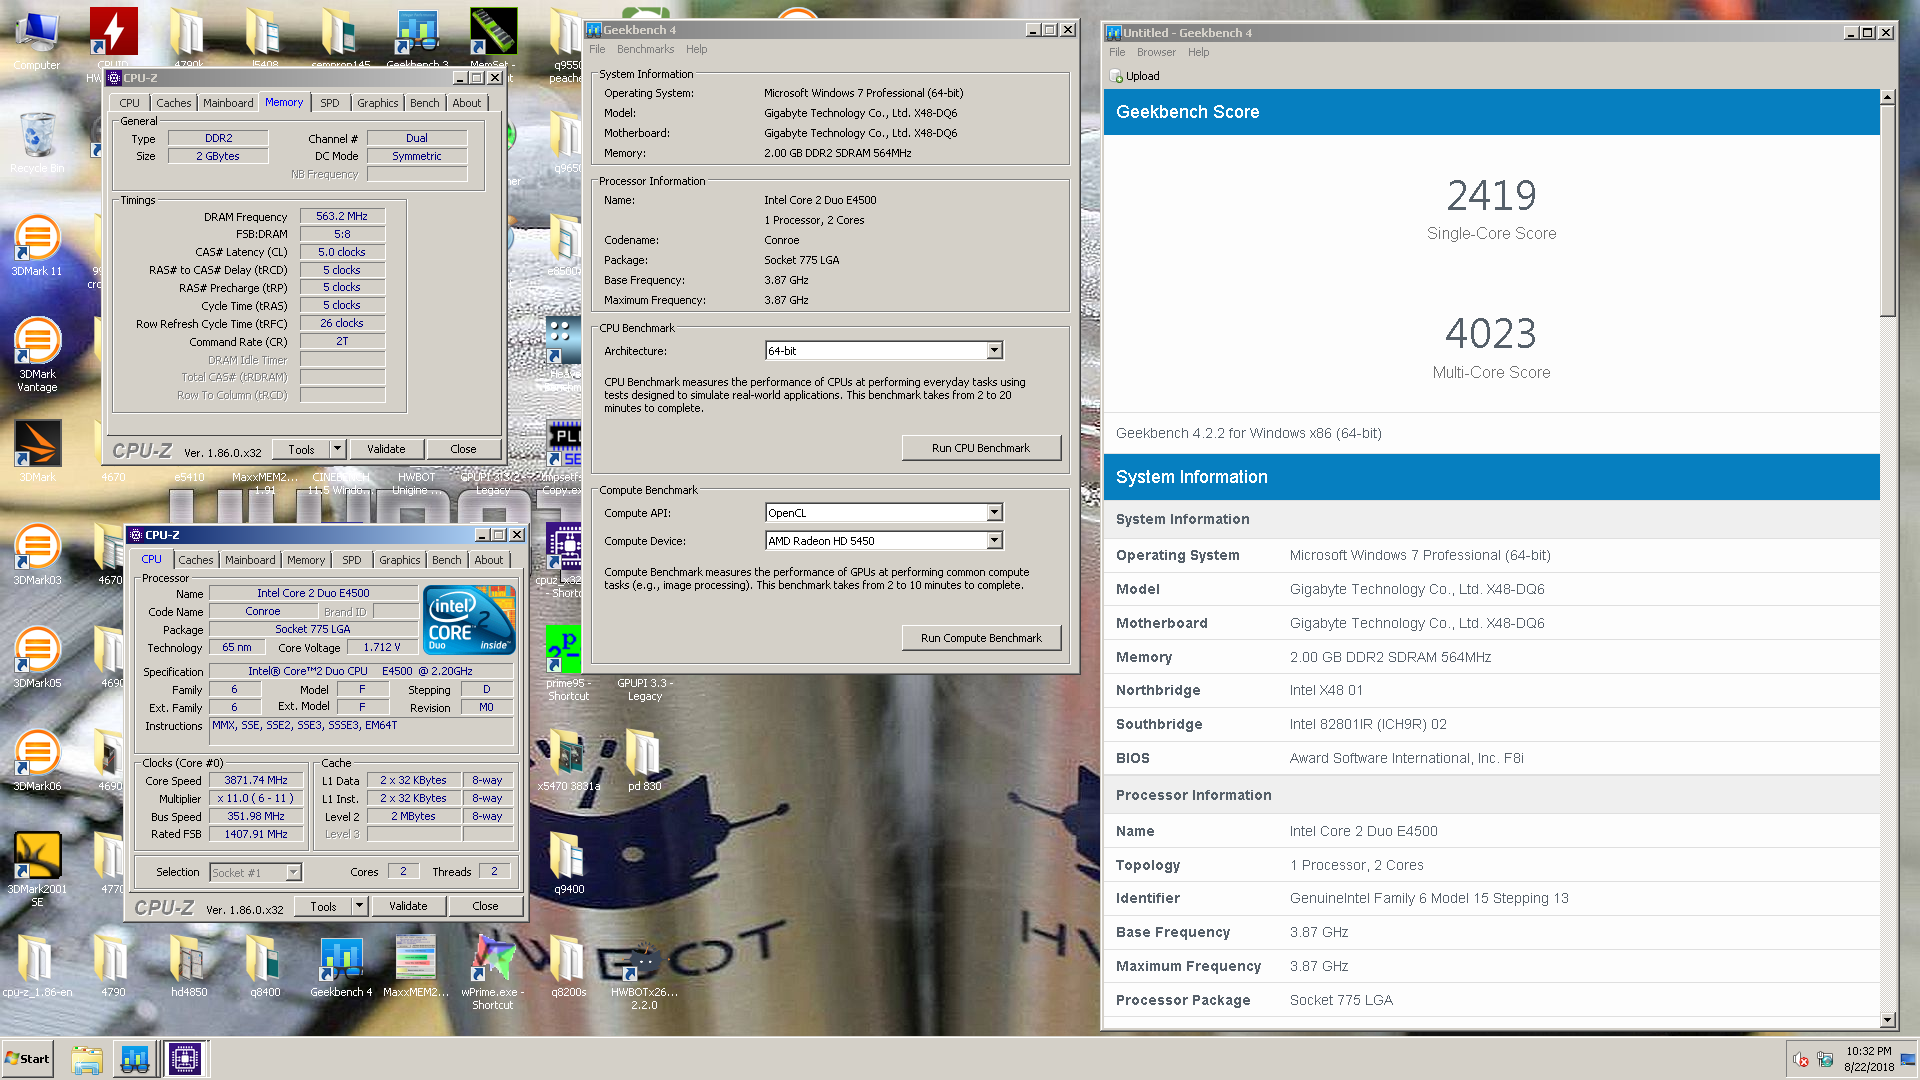Open the pd 830 folder
Image resolution: width=1920 pixels, height=1080 pixels.
644,760
